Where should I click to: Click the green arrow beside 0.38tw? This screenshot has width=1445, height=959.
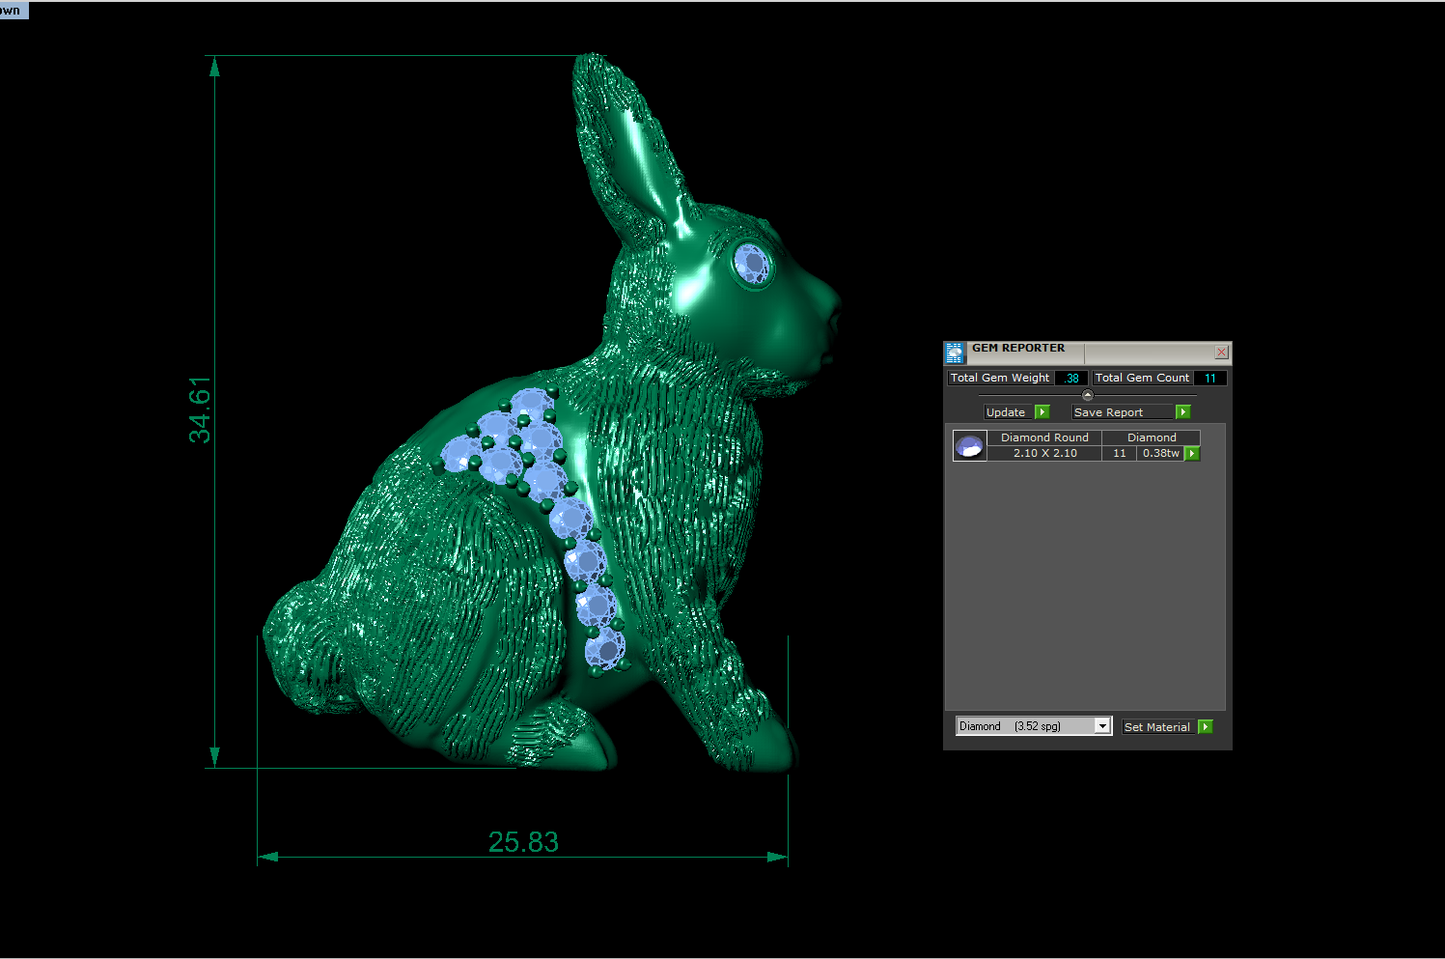(1192, 454)
